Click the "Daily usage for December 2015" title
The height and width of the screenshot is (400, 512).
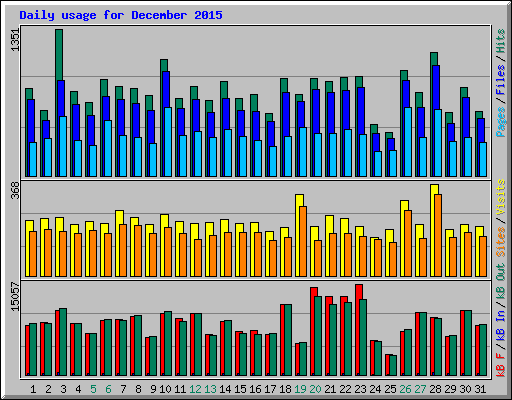point(121,15)
